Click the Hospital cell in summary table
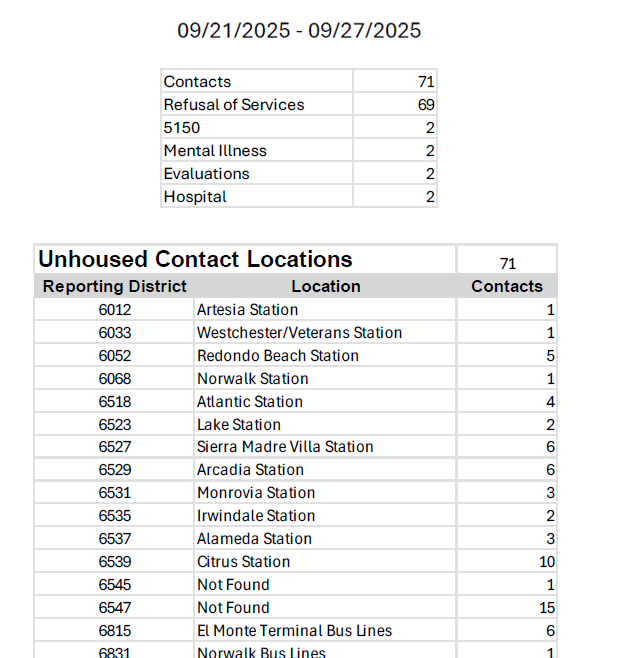Viewport: 617px width, 658px height. 195,197
